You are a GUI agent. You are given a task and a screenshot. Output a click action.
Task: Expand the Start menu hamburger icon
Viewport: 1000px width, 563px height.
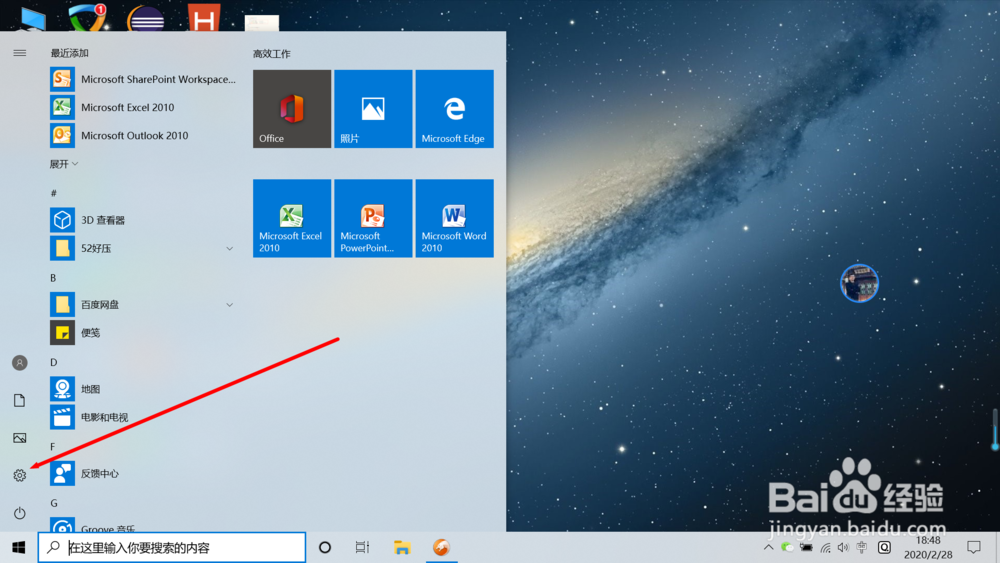20,53
